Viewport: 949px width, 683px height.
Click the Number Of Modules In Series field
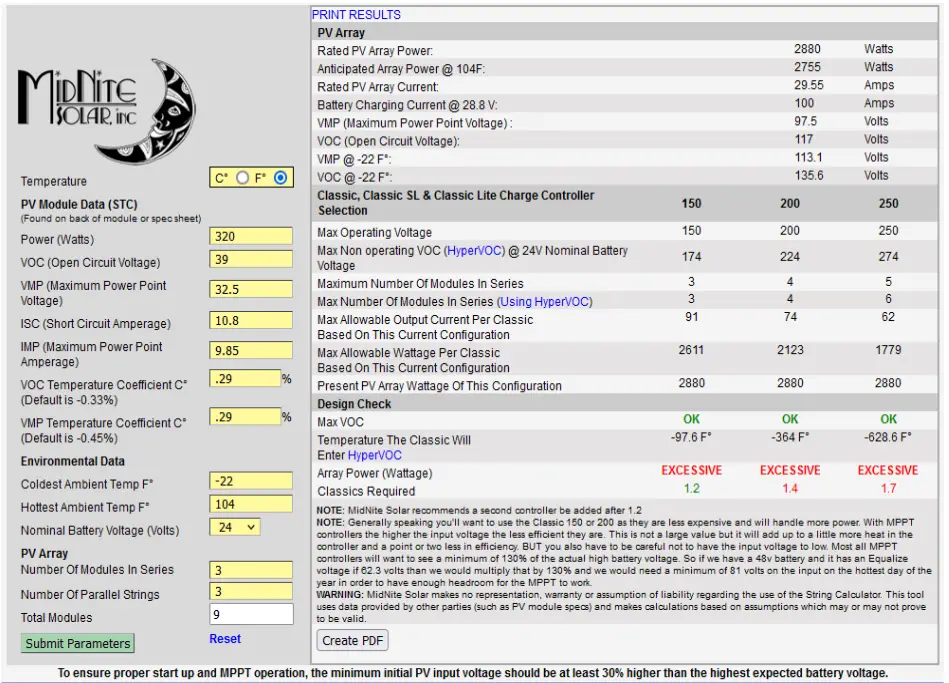(x=251, y=570)
